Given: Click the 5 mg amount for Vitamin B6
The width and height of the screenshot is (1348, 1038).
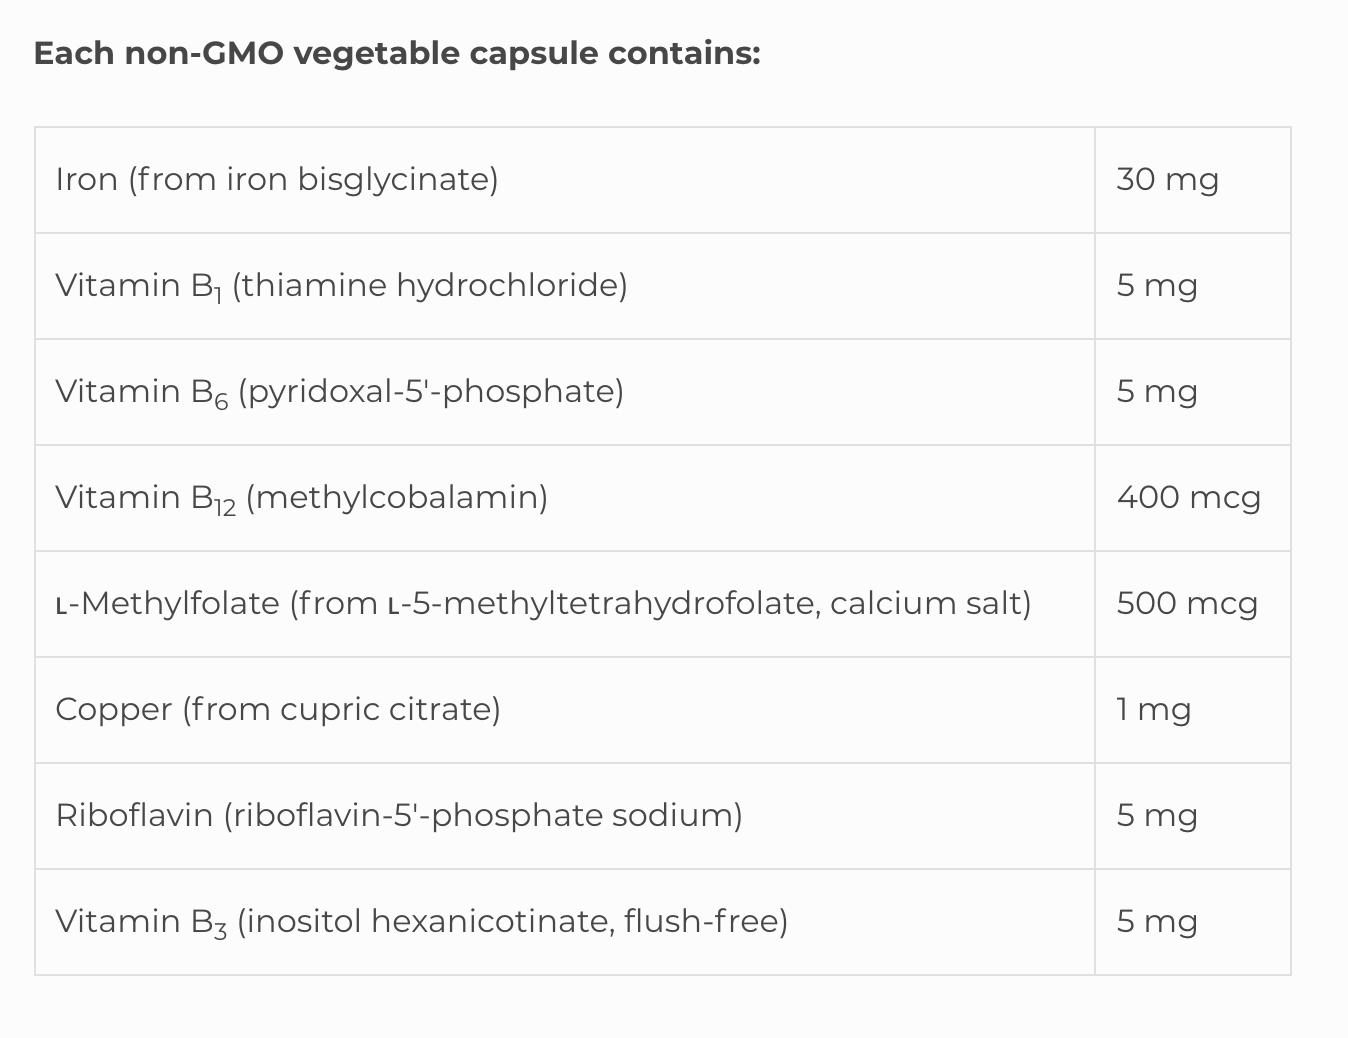Looking at the screenshot, I should (x=1157, y=392).
